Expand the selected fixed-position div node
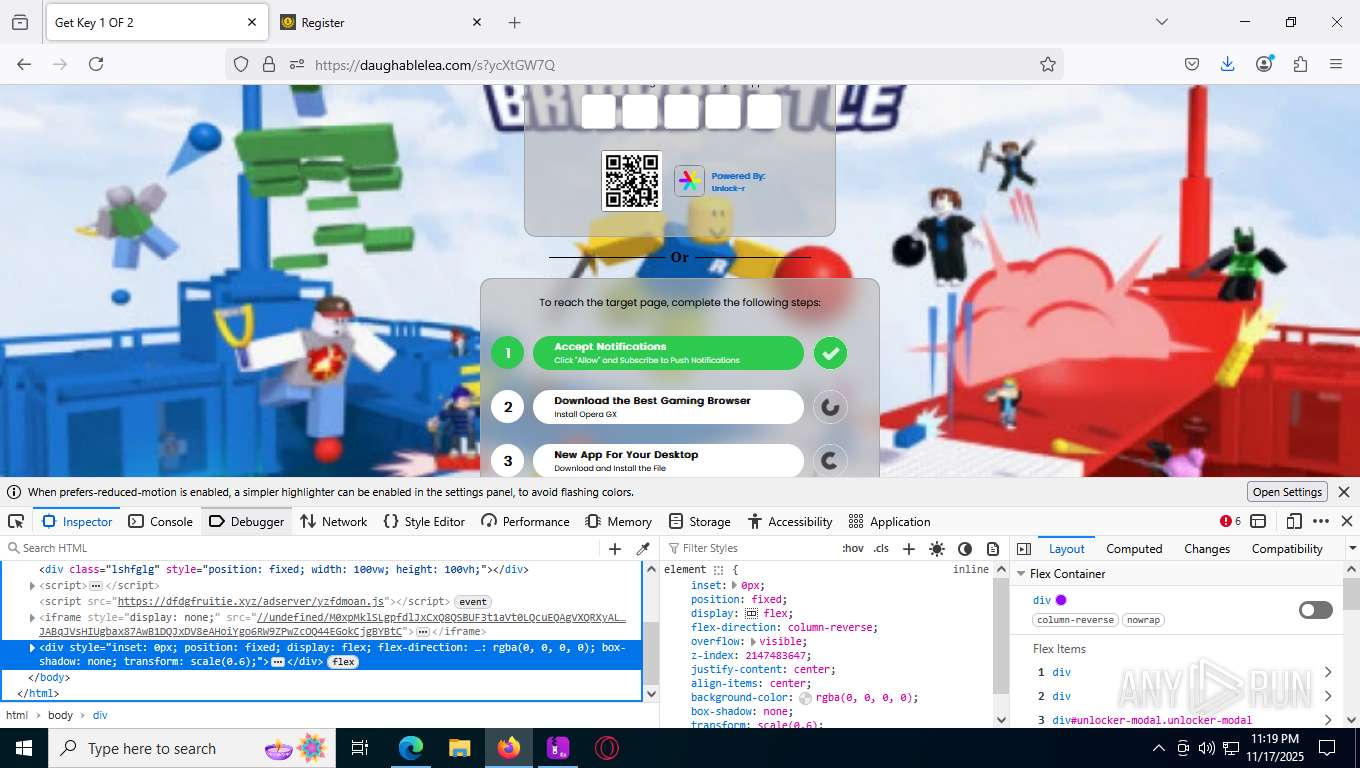The width and height of the screenshot is (1360, 768). pos(33,647)
